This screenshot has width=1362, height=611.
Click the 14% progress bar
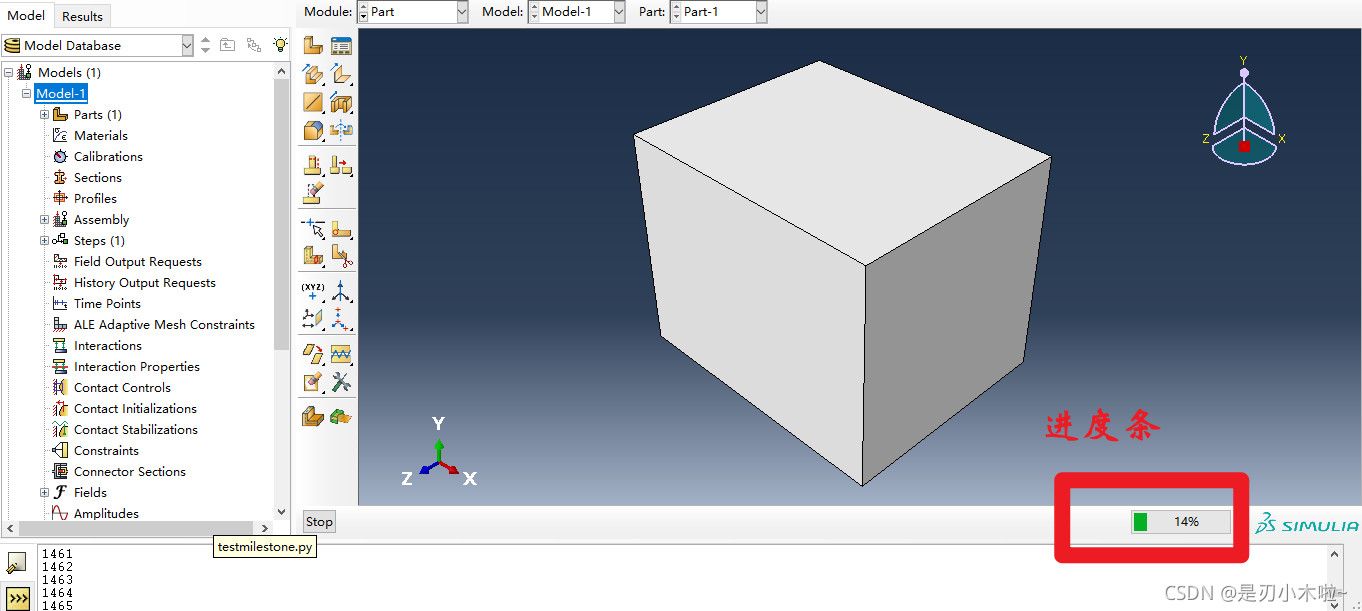(1181, 522)
